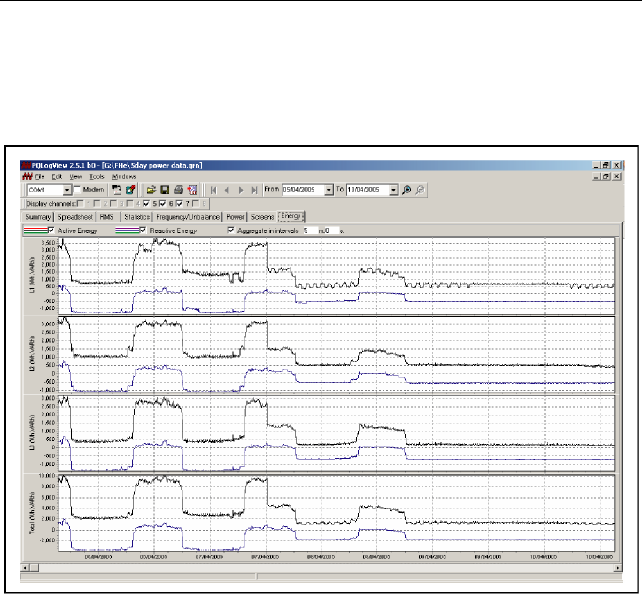Toggle Aggregate in intervals checkbox
This screenshot has height=594, width=642.
[232, 229]
